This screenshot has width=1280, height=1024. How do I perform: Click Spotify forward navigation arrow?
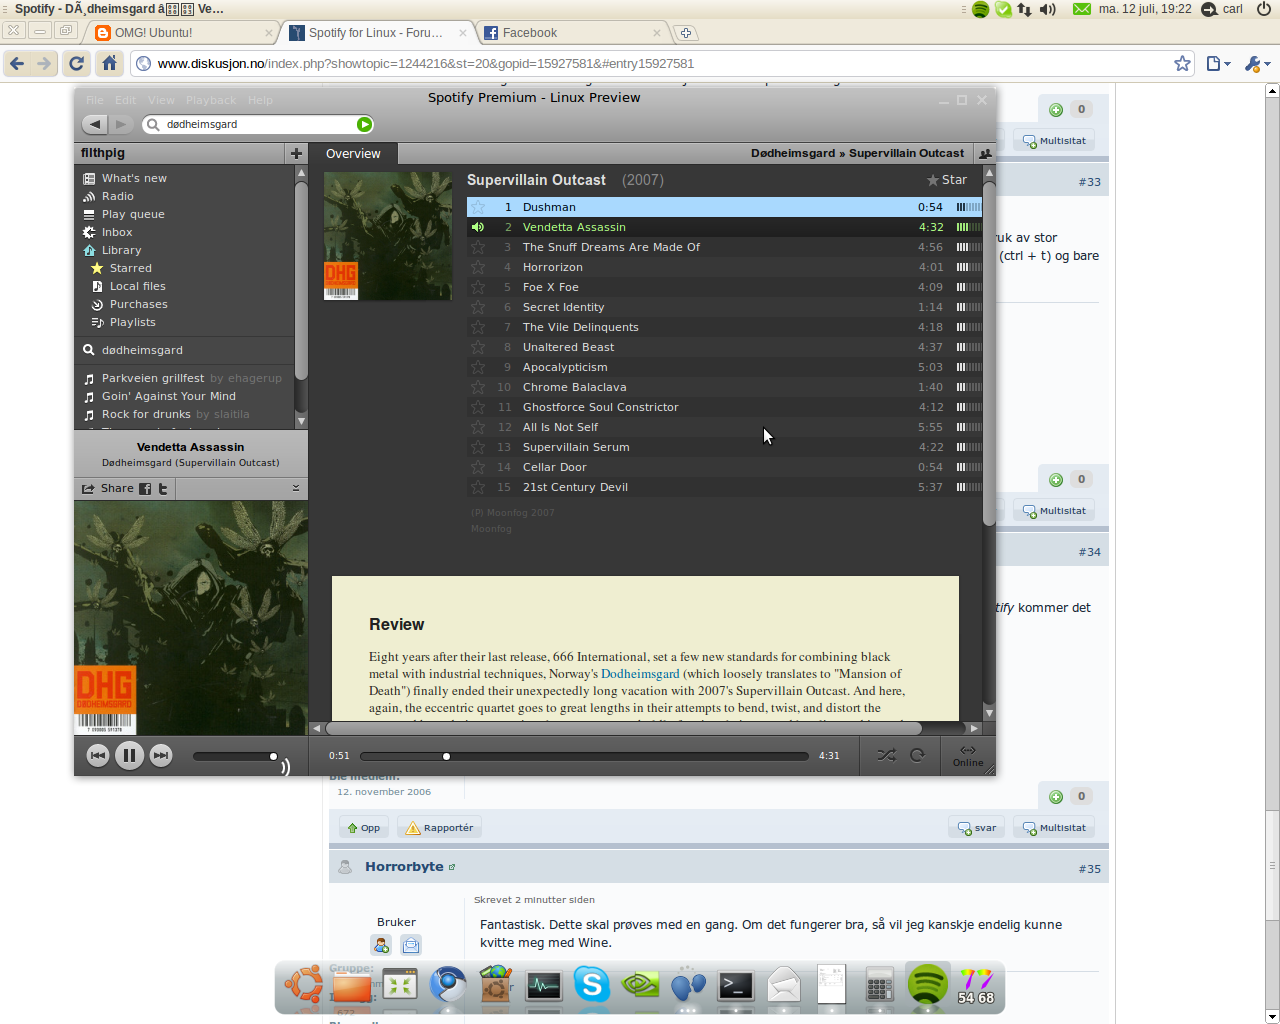coord(121,124)
